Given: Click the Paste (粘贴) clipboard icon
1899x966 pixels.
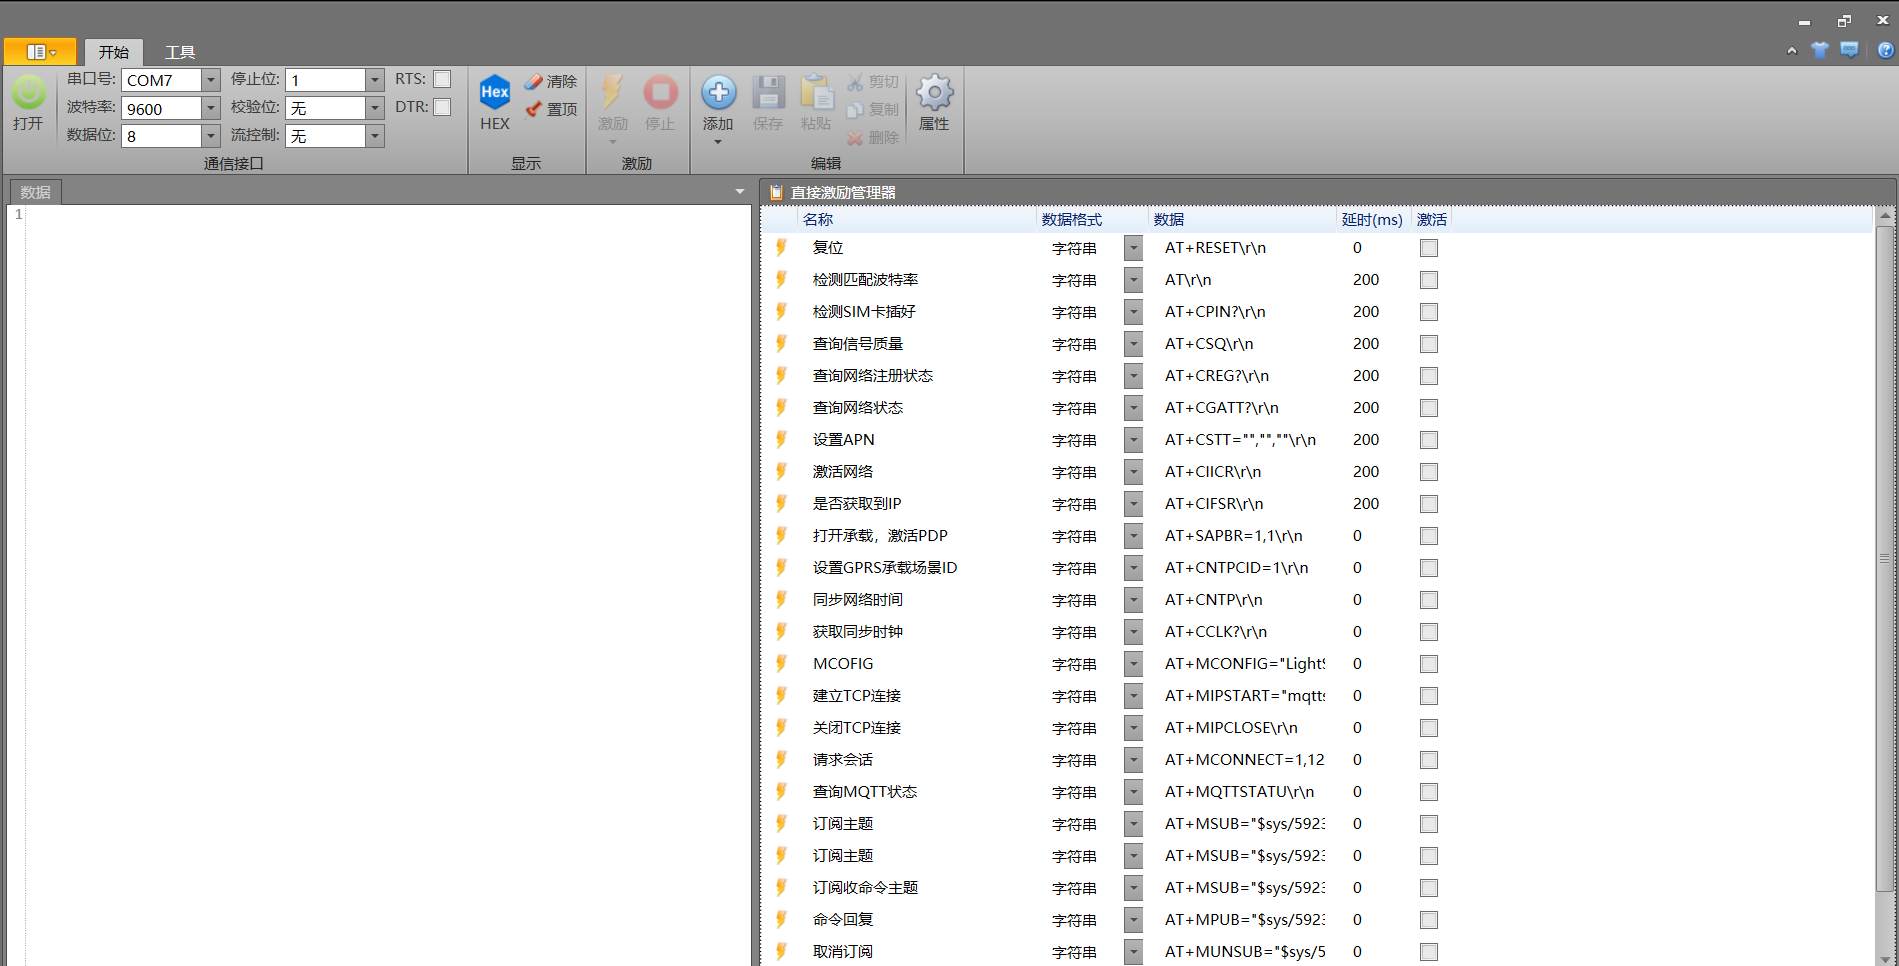Looking at the screenshot, I should coord(816,92).
